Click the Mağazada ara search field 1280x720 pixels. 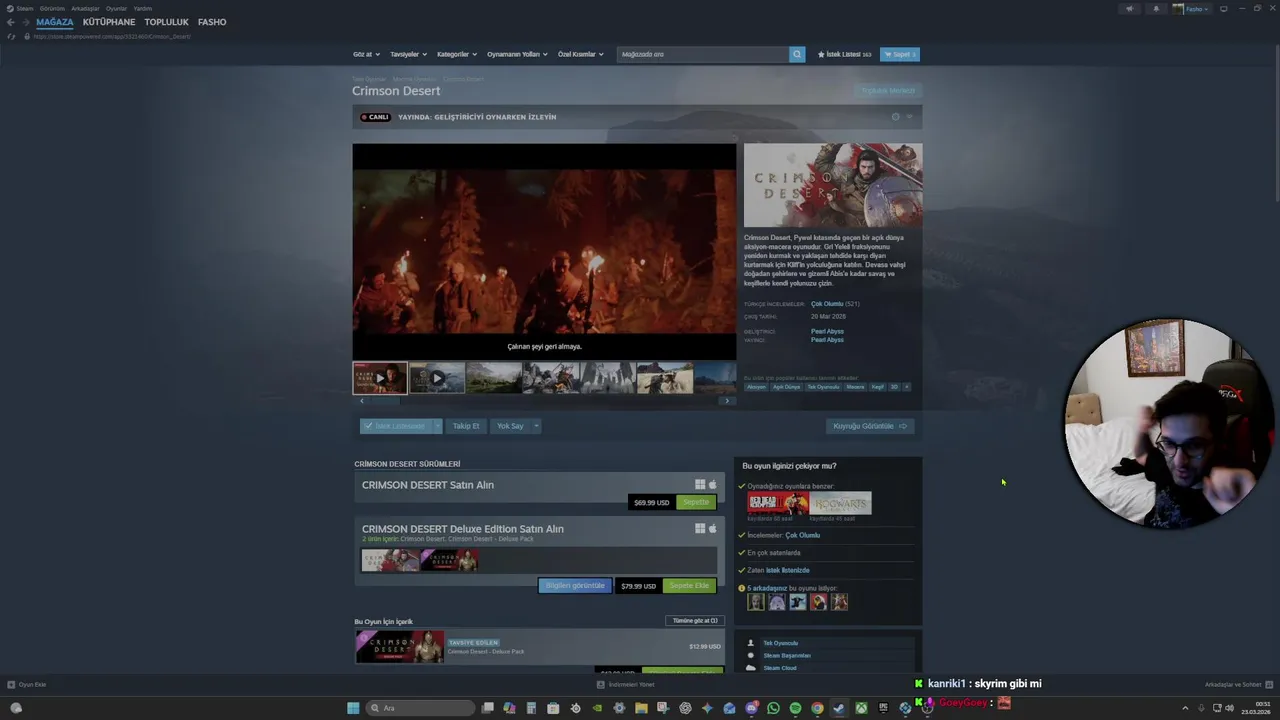[703, 54]
